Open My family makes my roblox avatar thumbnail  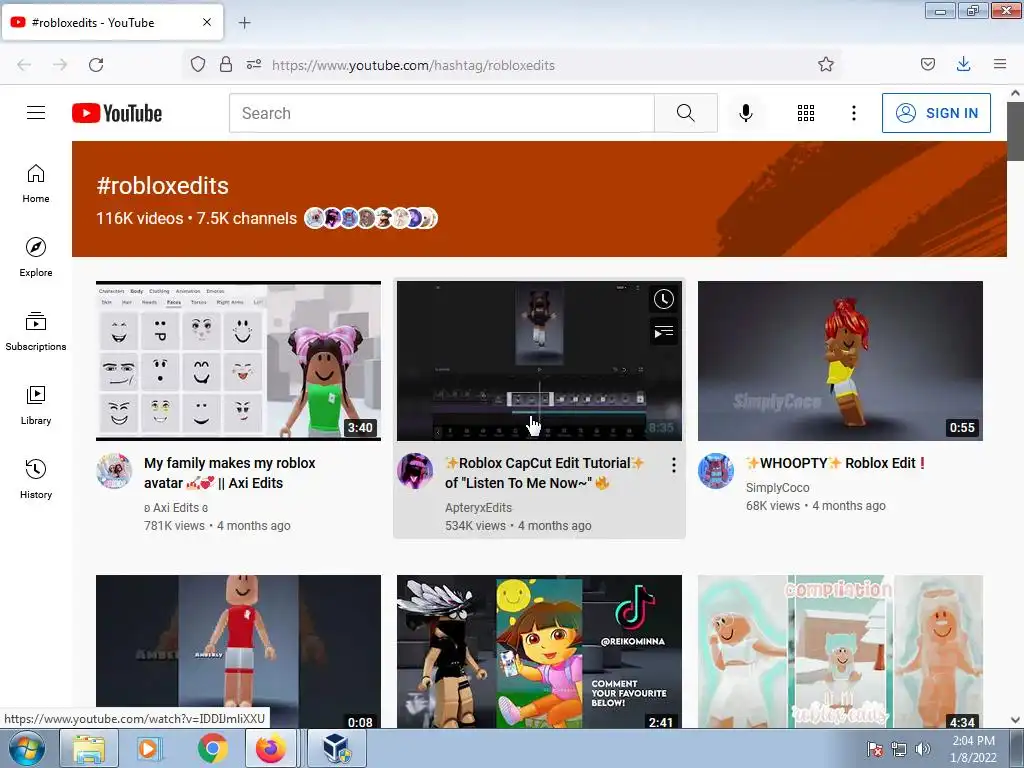click(x=238, y=361)
